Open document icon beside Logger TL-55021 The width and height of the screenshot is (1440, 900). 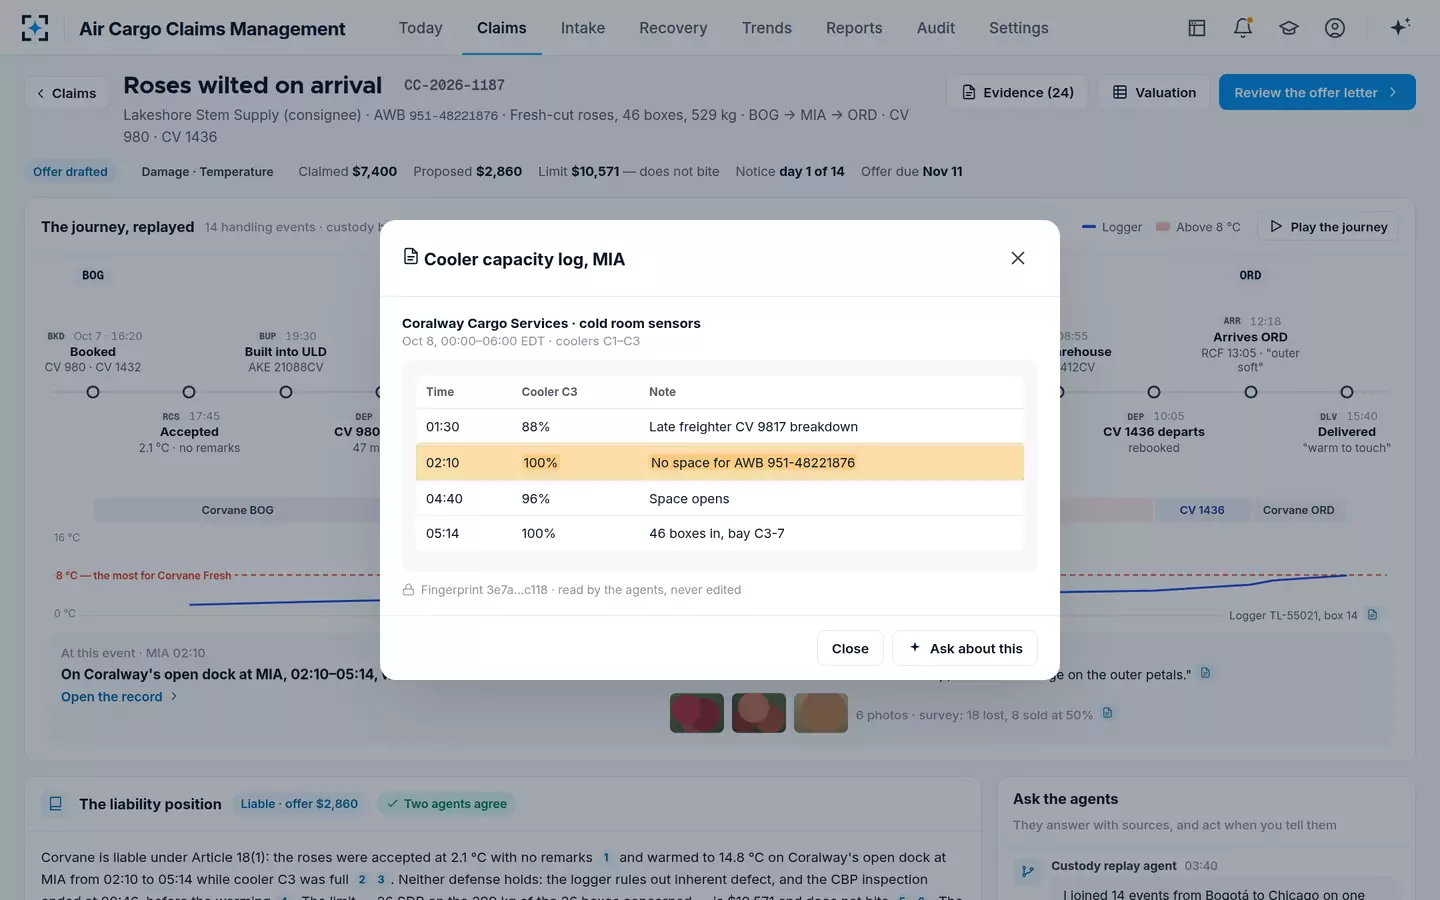(x=1372, y=615)
